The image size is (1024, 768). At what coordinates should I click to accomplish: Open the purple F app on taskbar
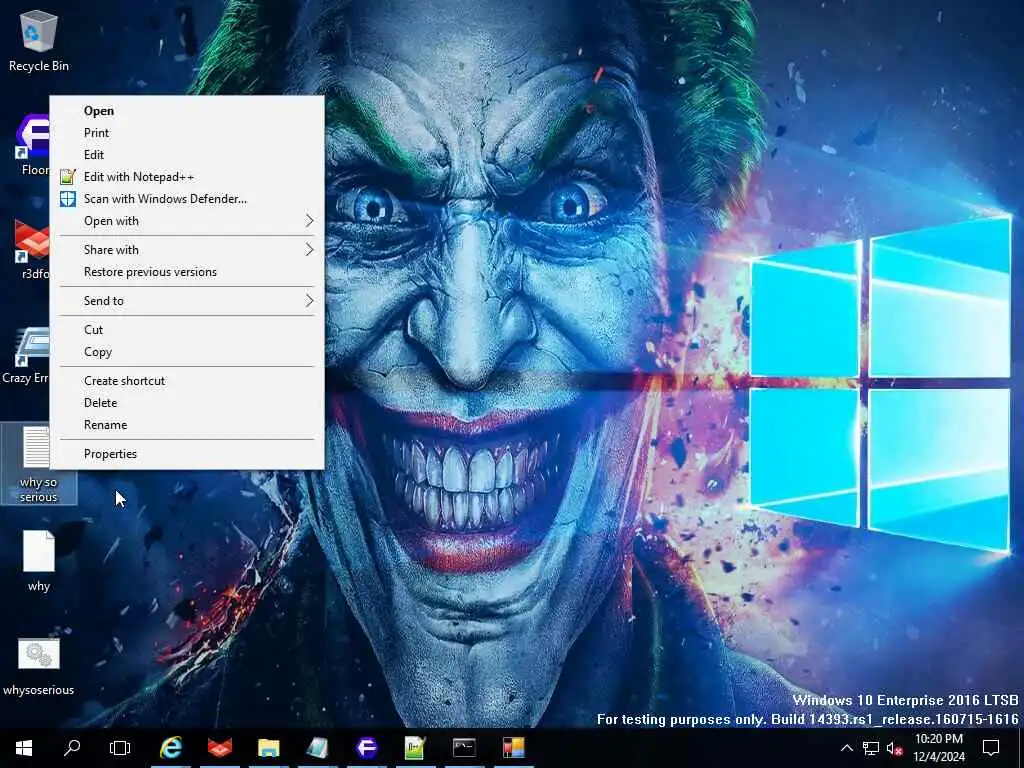[366, 748]
